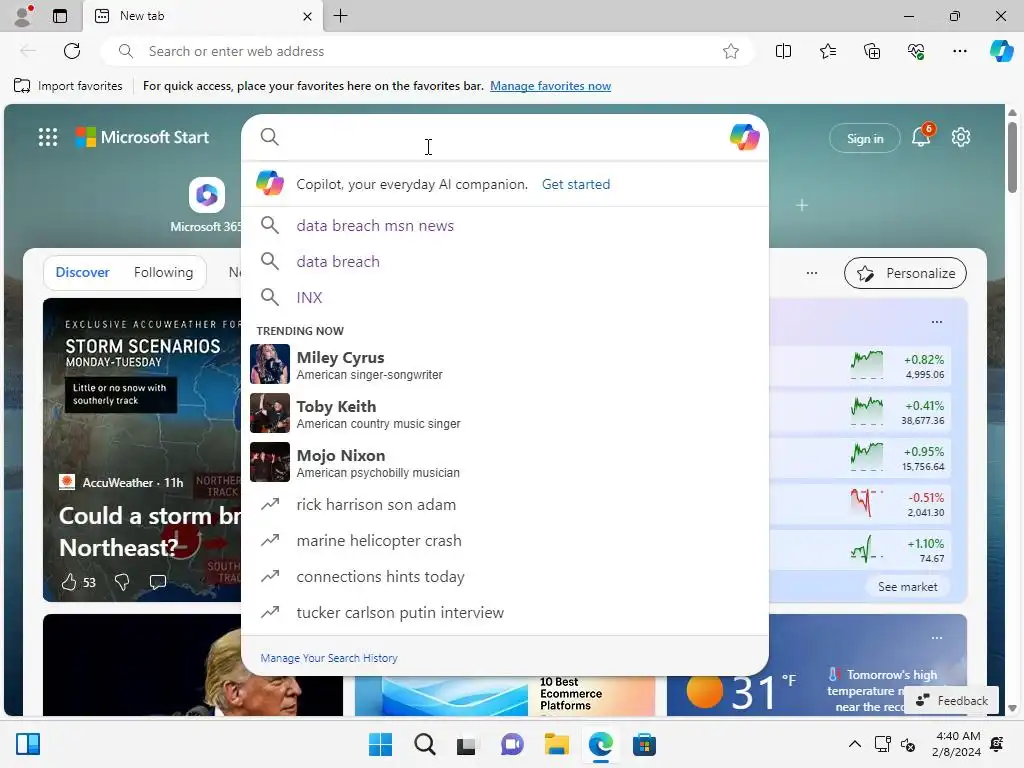
Task: Click the Microsoft Start logo
Action: (x=142, y=137)
